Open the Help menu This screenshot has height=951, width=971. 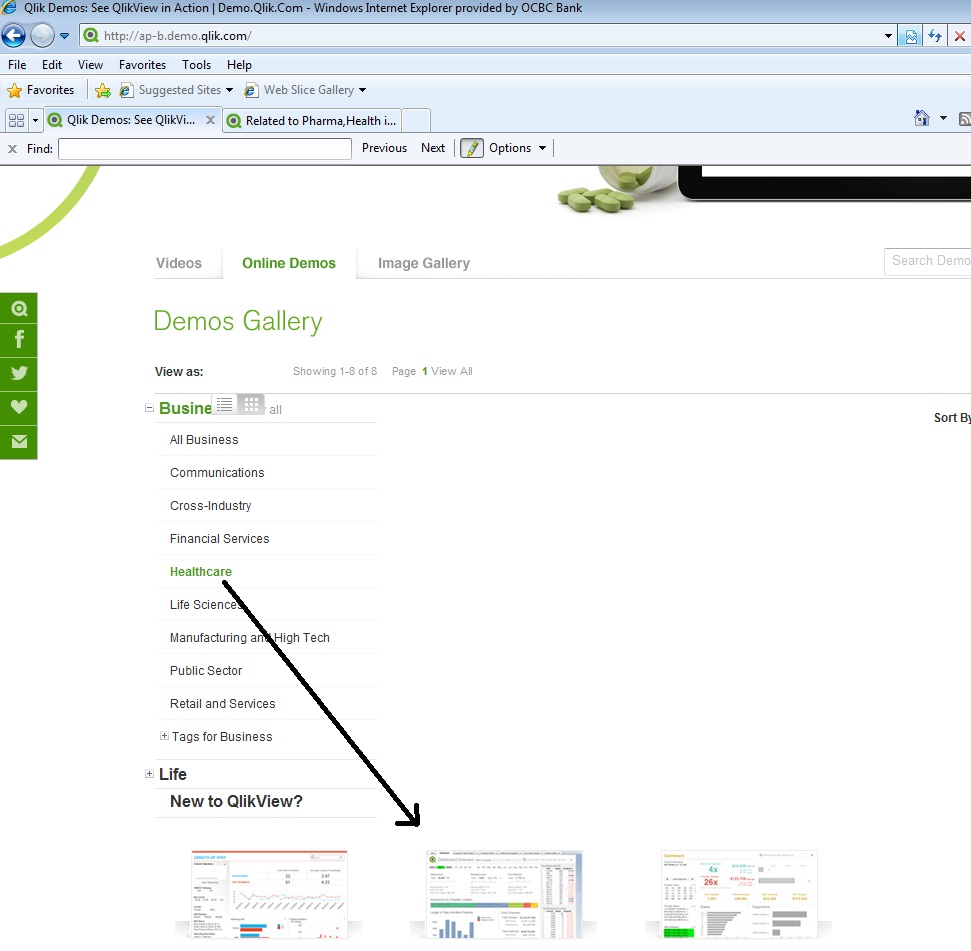pos(239,64)
